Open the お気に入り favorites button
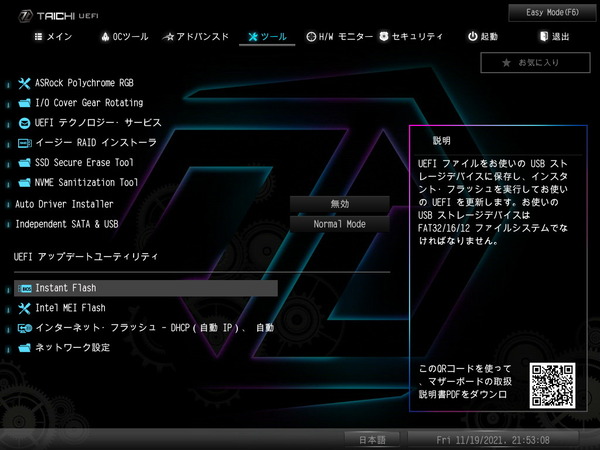The image size is (600, 450). [535, 63]
